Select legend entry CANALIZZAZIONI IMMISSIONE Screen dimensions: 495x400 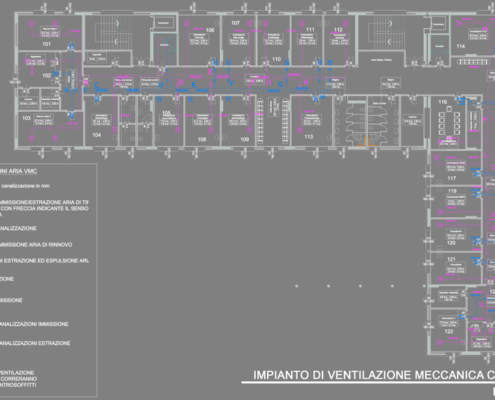[x=34, y=324]
